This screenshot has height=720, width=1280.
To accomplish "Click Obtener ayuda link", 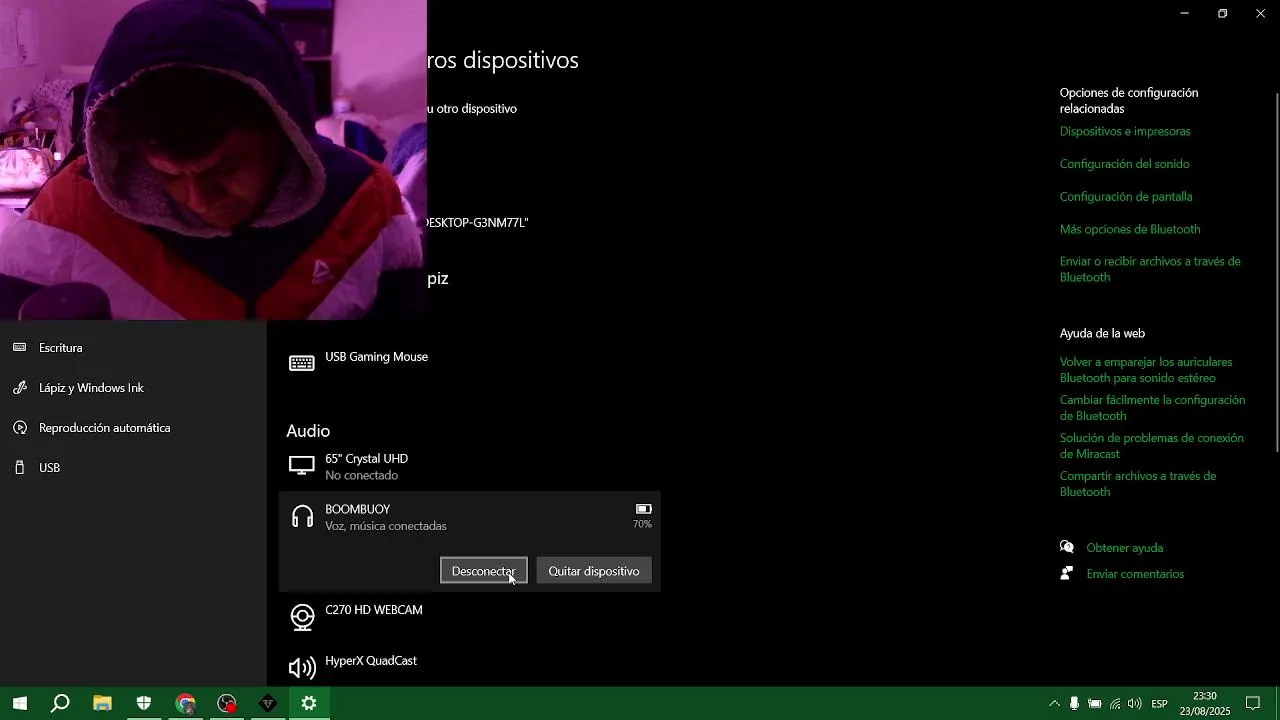I will (x=1125, y=548).
